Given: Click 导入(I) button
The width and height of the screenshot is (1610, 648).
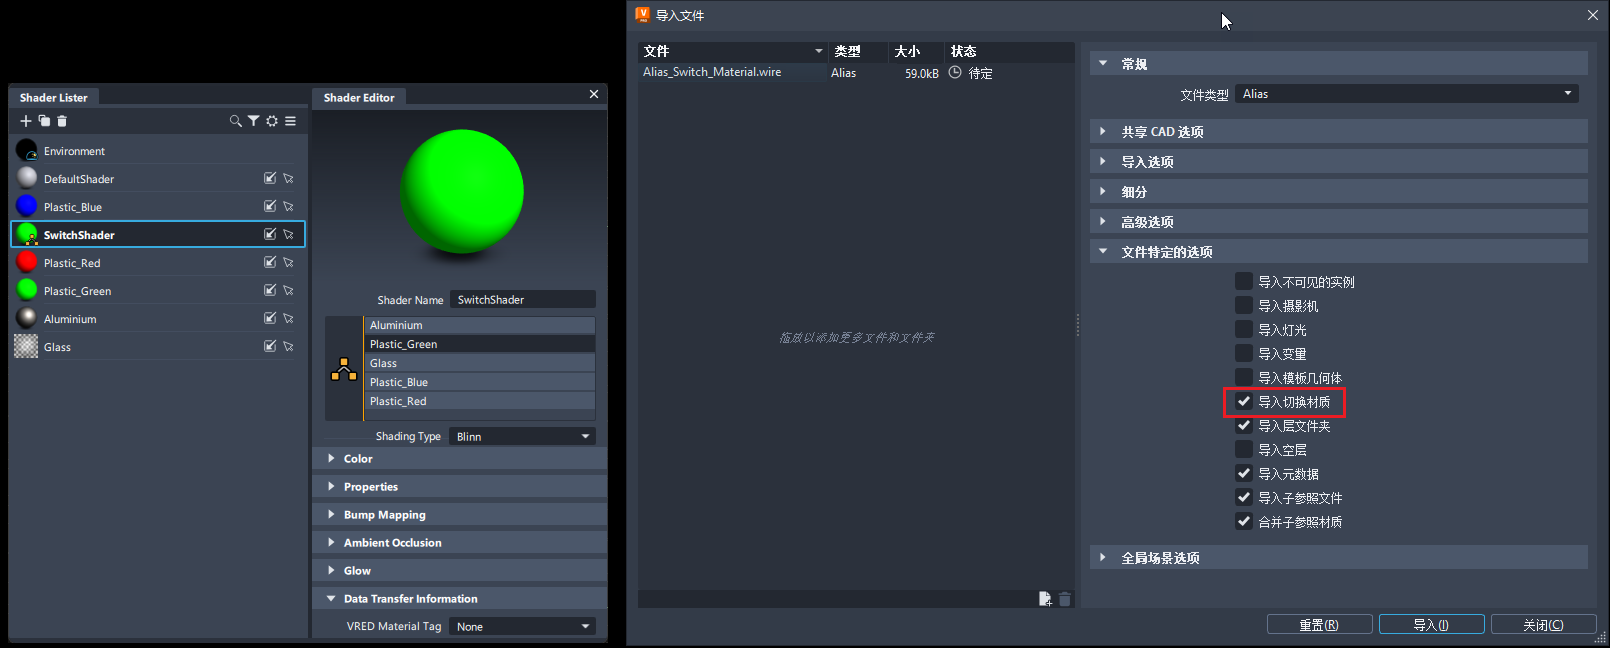Looking at the screenshot, I should 1431,624.
